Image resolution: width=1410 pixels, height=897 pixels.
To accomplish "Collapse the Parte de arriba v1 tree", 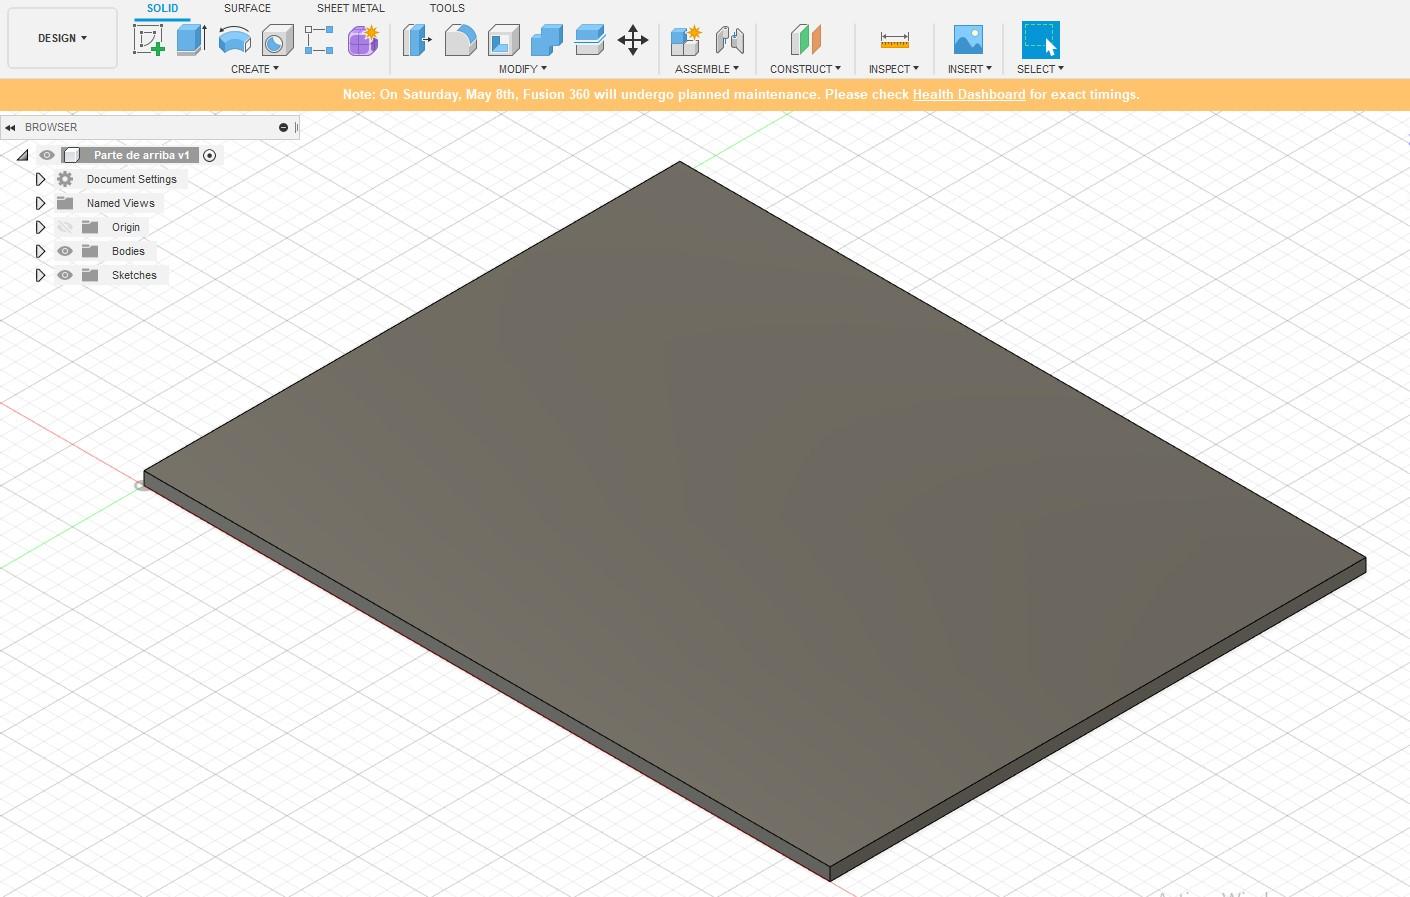I will point(22,155).
